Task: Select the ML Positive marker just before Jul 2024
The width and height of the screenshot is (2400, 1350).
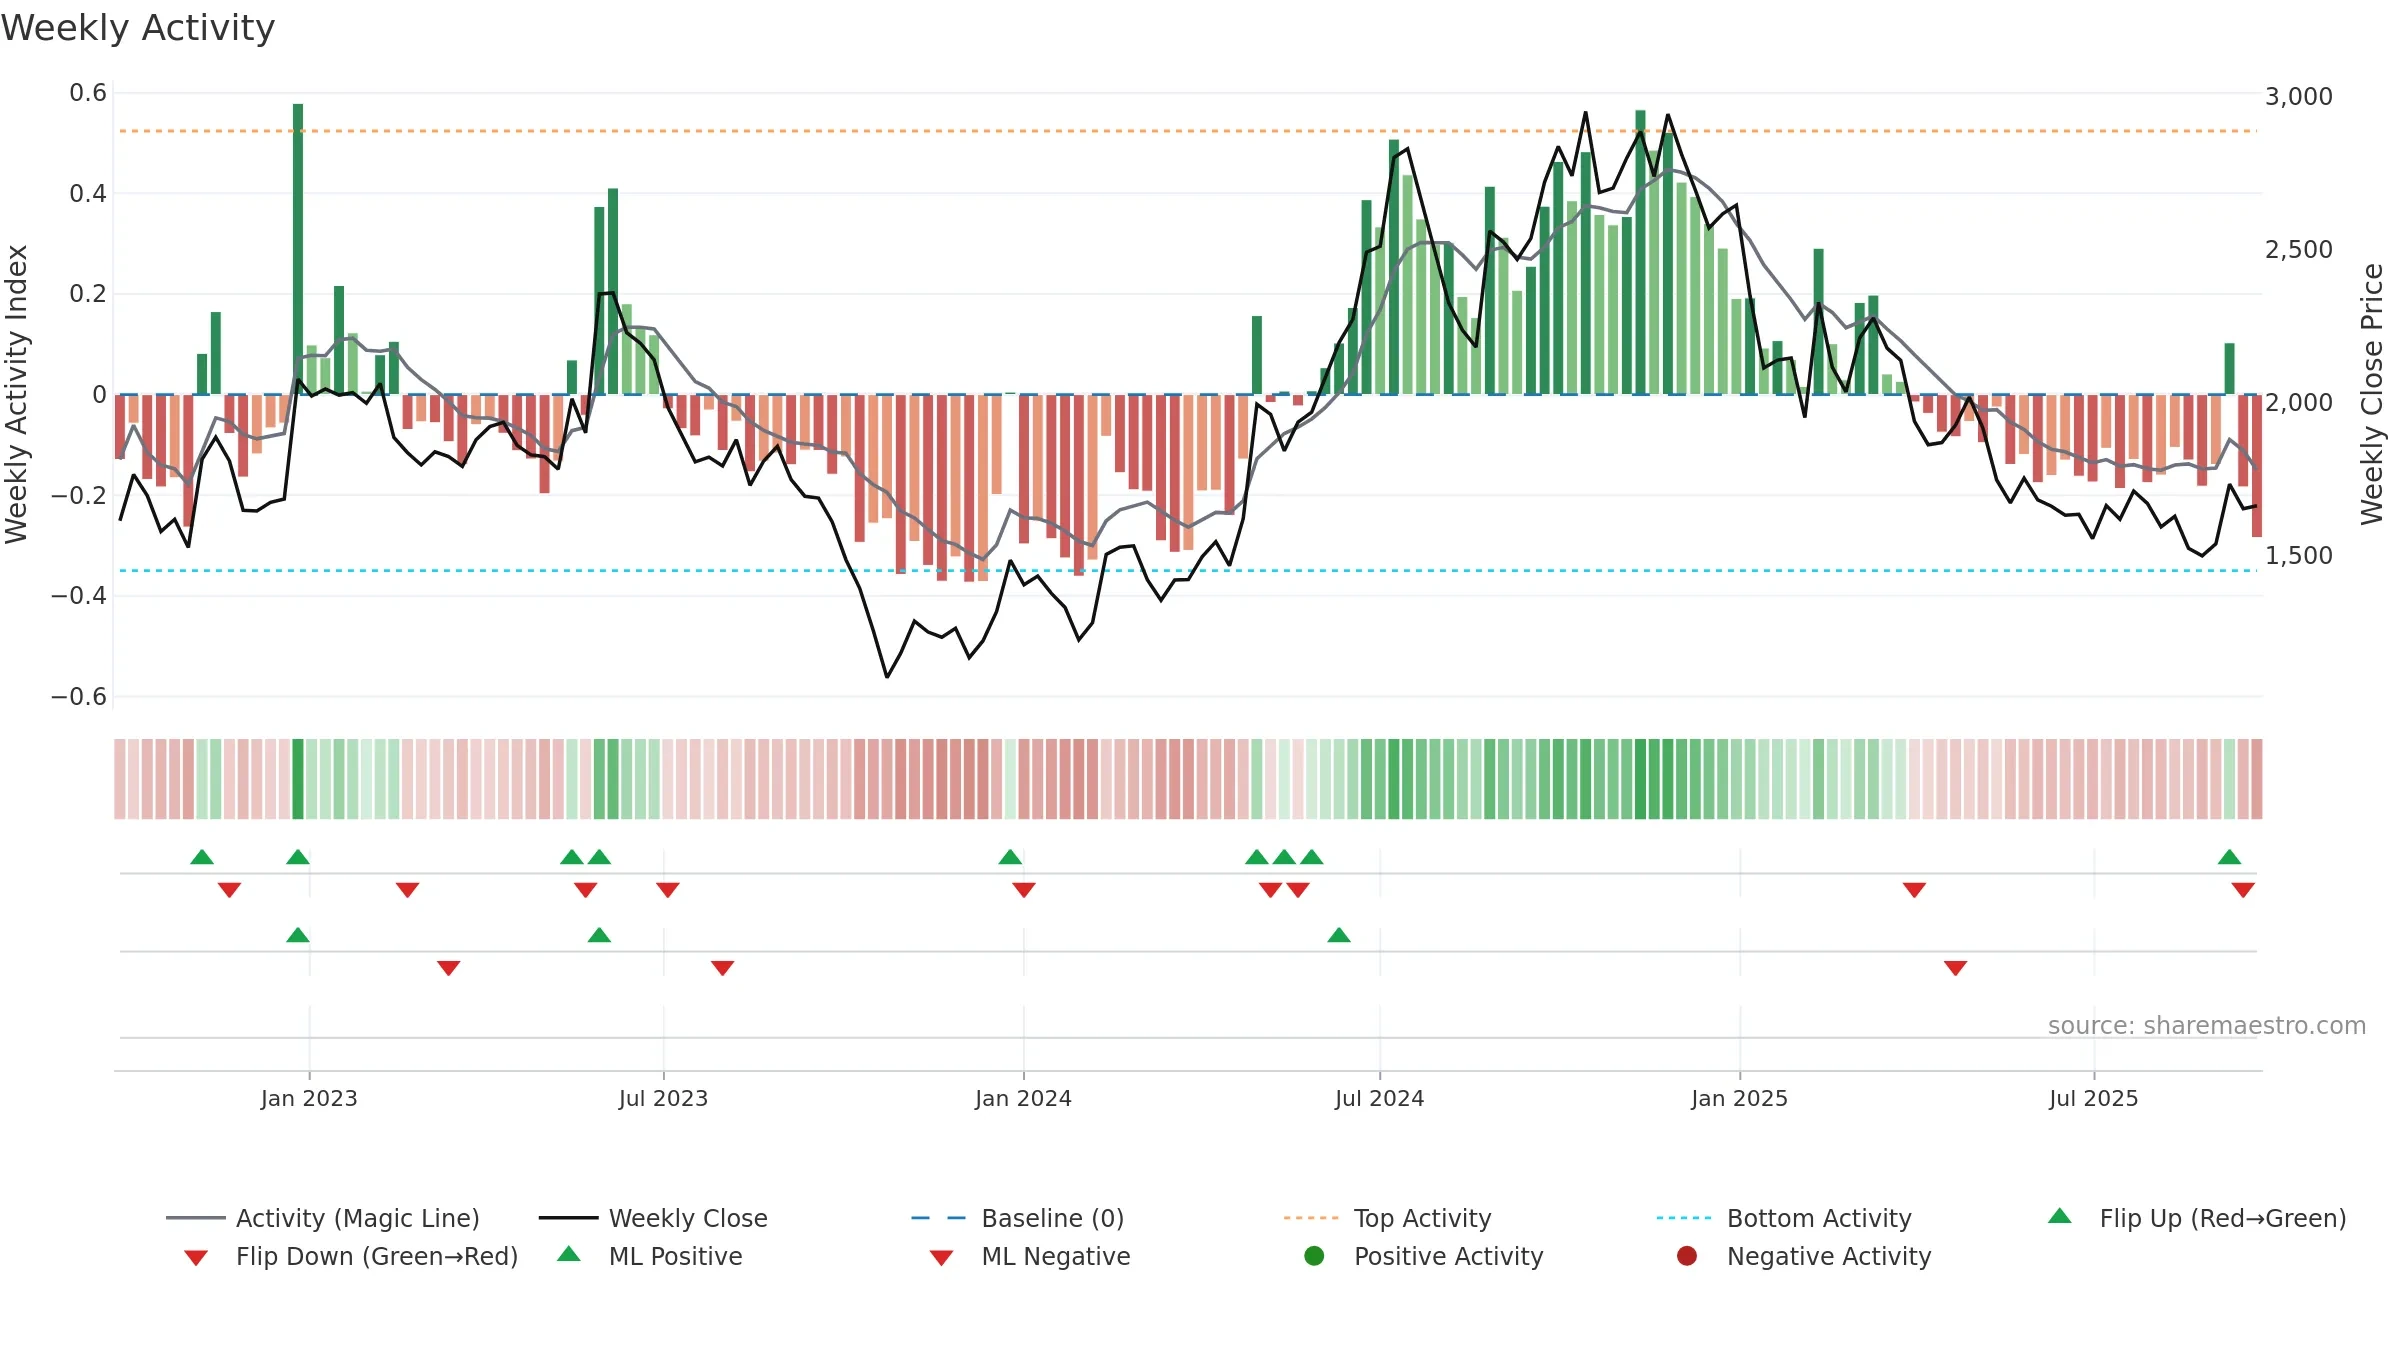Action: tap(1339, 935)
